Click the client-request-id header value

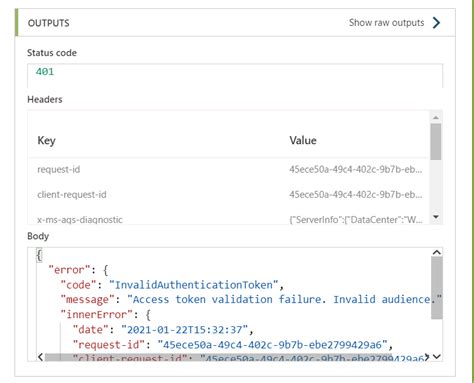click(x=356, y=194)
